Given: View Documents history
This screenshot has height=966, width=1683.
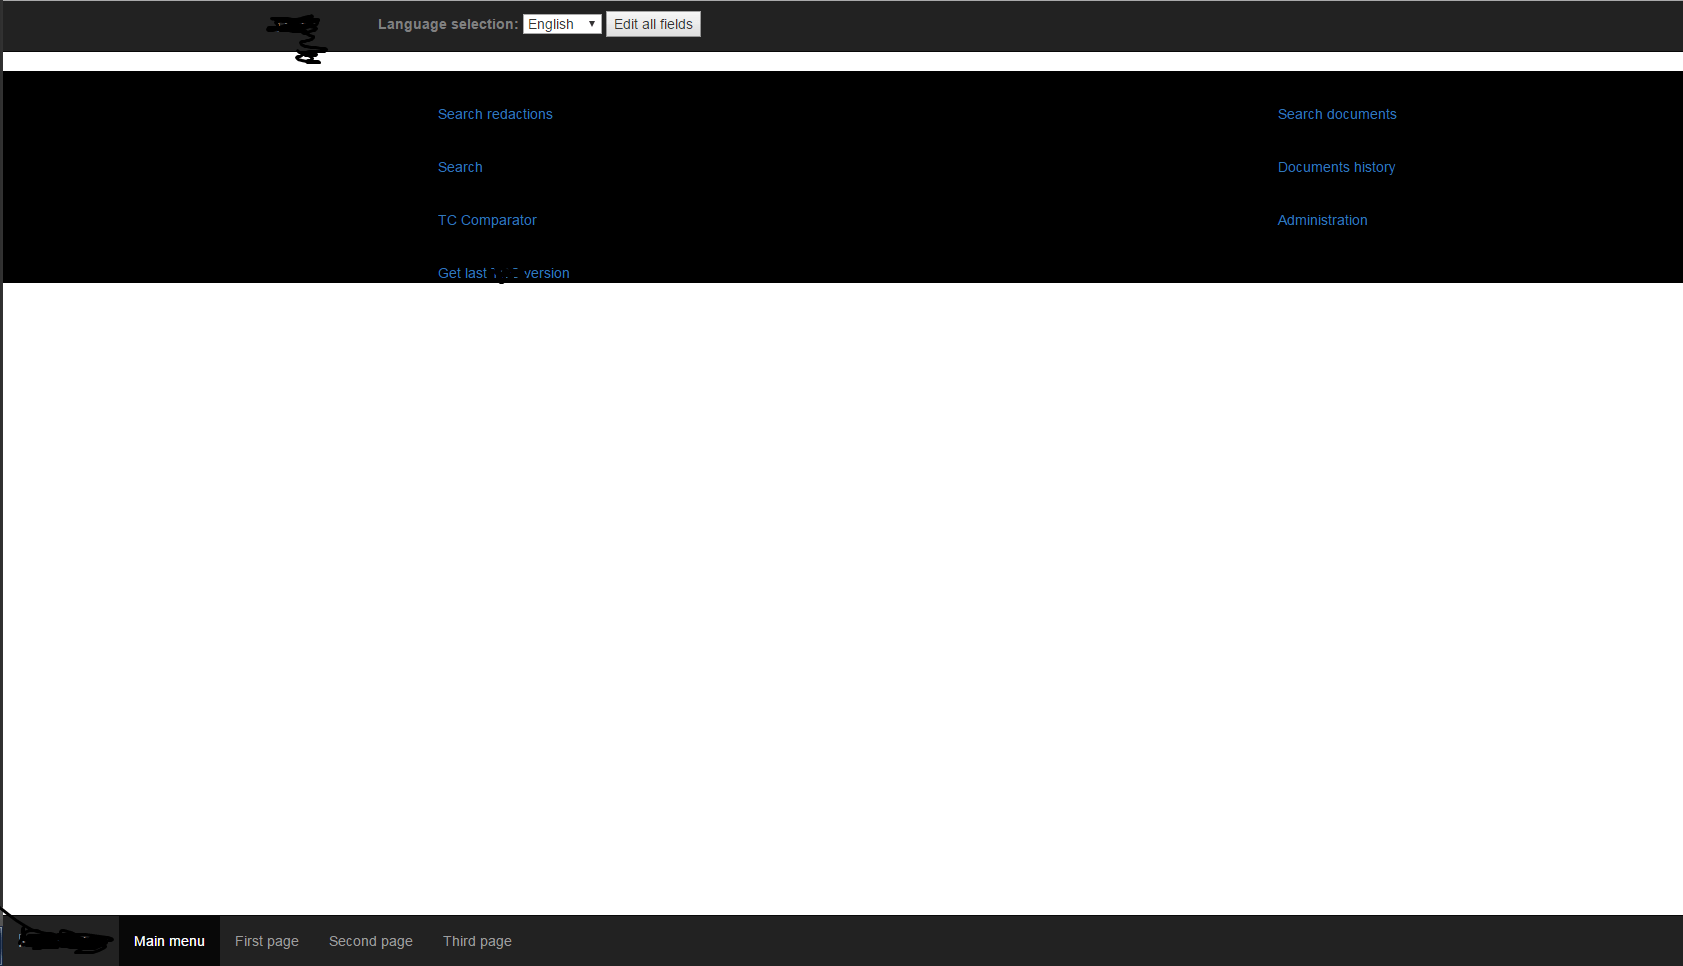Looking at the screenshot, I should pyautogui.click(x=1336, y=167).
